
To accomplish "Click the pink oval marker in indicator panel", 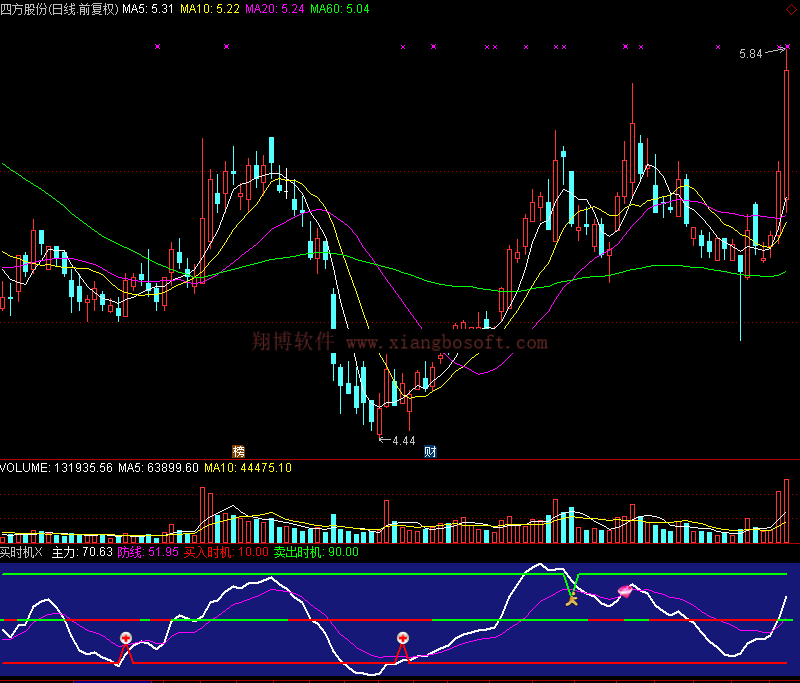I will click(625, 591).
